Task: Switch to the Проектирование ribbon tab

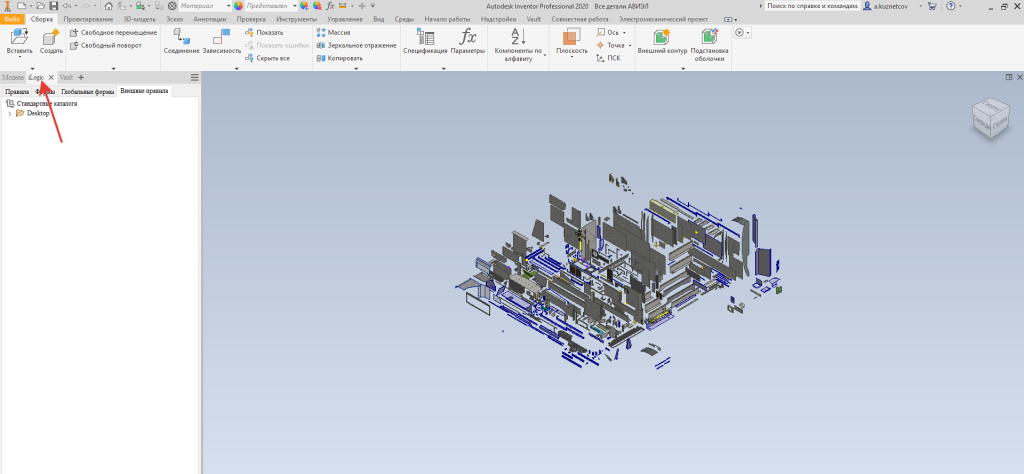Action: (88, 19)
